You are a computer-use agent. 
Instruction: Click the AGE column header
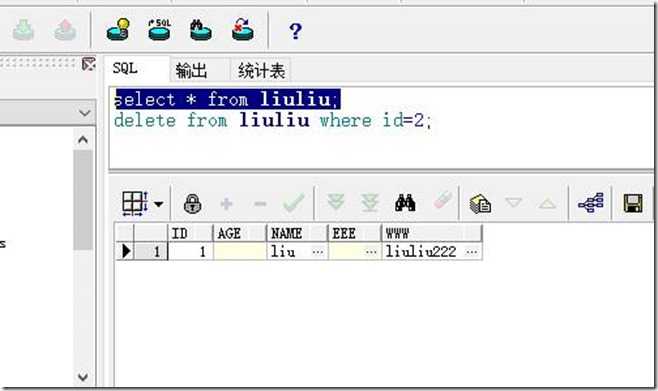click(240, 233)
